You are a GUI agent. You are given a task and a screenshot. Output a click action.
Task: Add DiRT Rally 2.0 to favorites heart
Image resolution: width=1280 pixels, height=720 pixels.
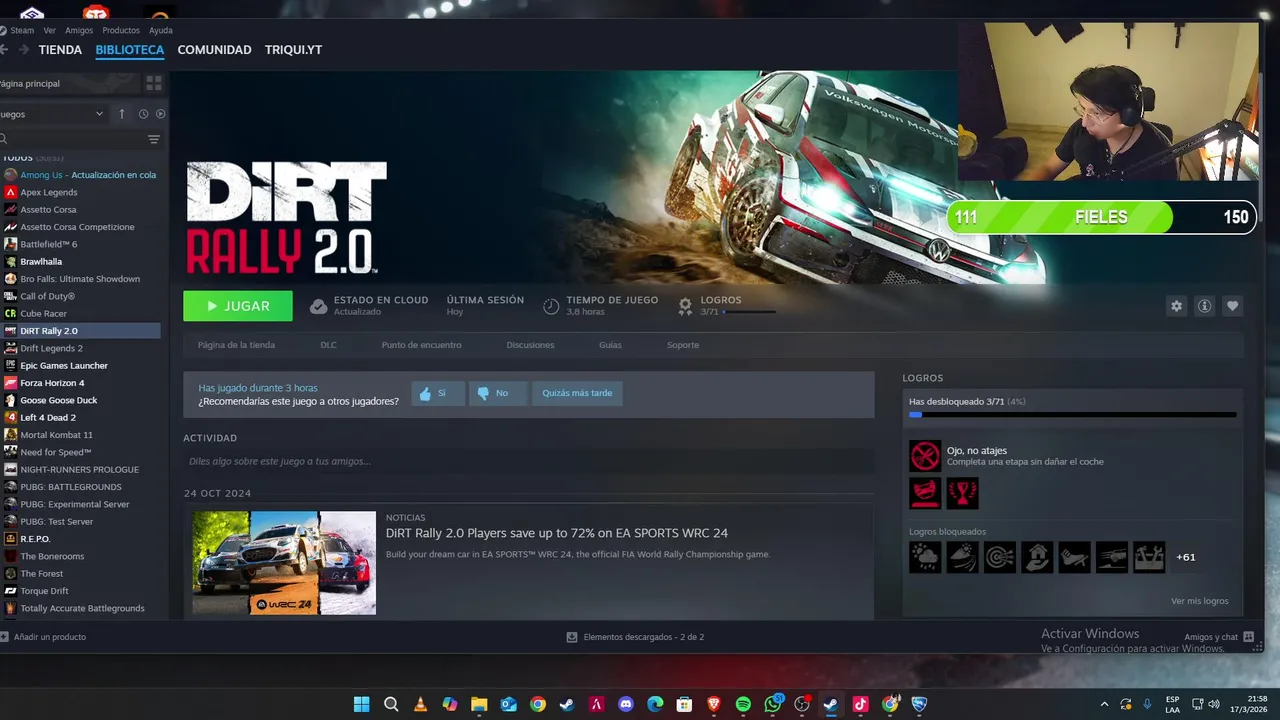tap(1232, 306)
